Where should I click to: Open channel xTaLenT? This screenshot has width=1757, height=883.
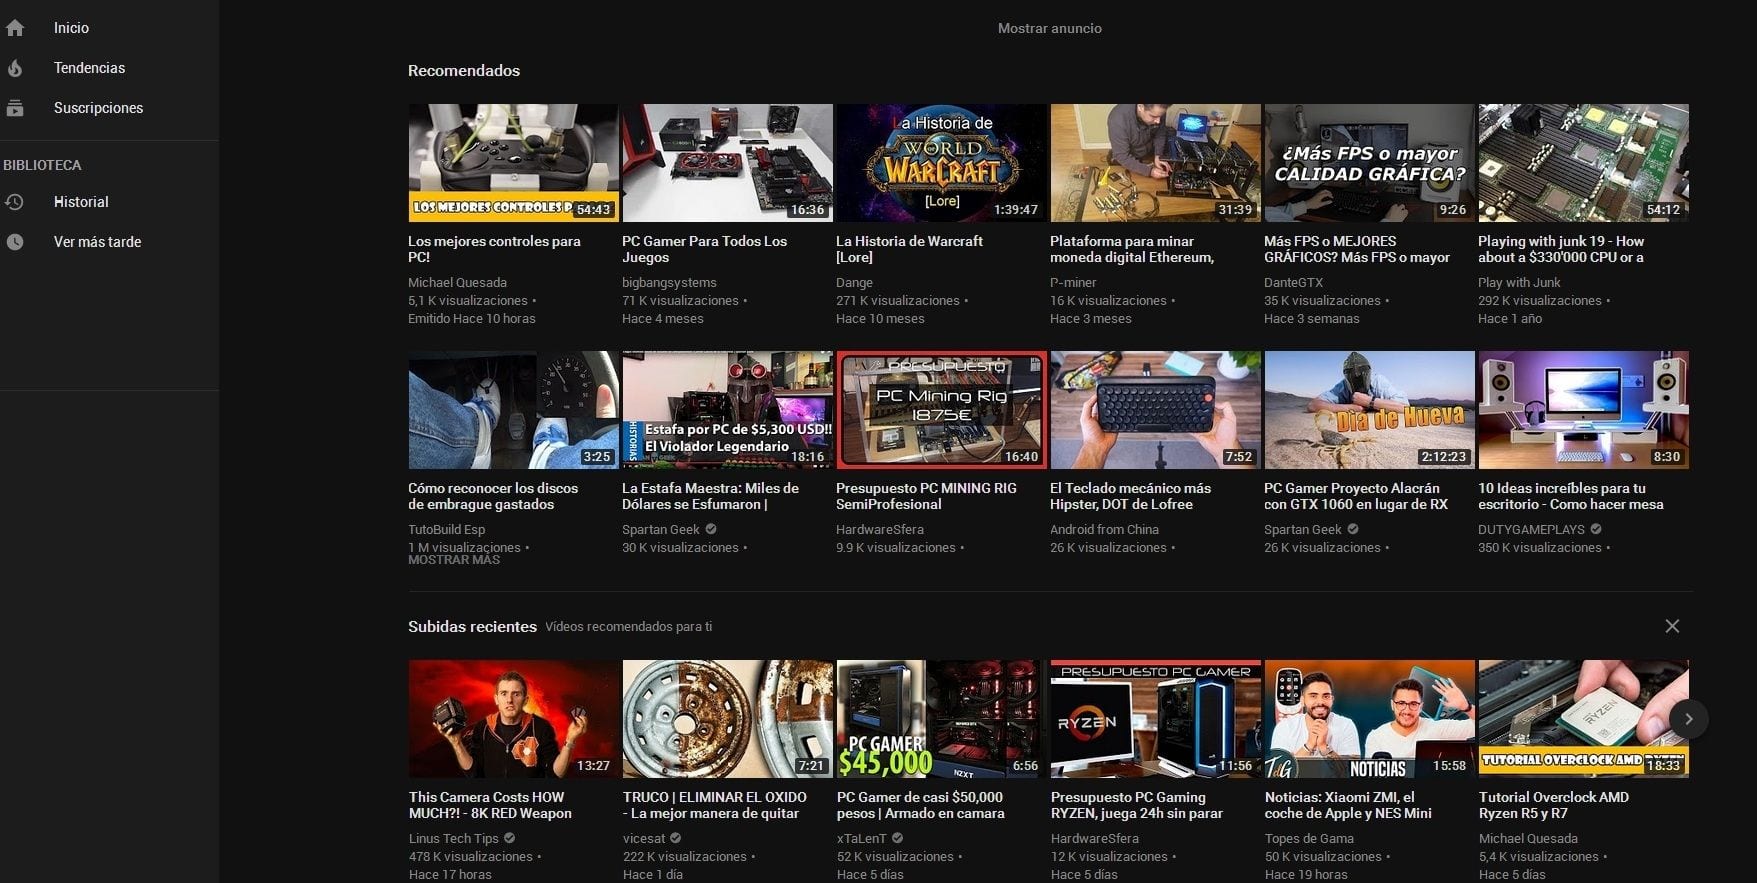pyautogui.click(x=862, y=839)
